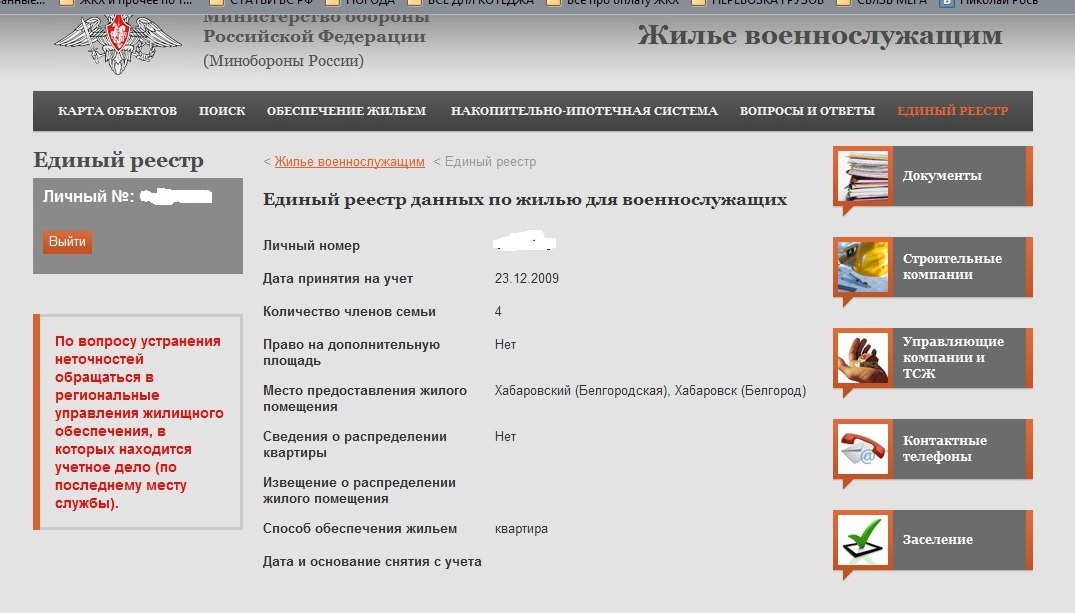Click the stacked papers Documents icon
1075x613 pixels.
(x=862, y=176)
